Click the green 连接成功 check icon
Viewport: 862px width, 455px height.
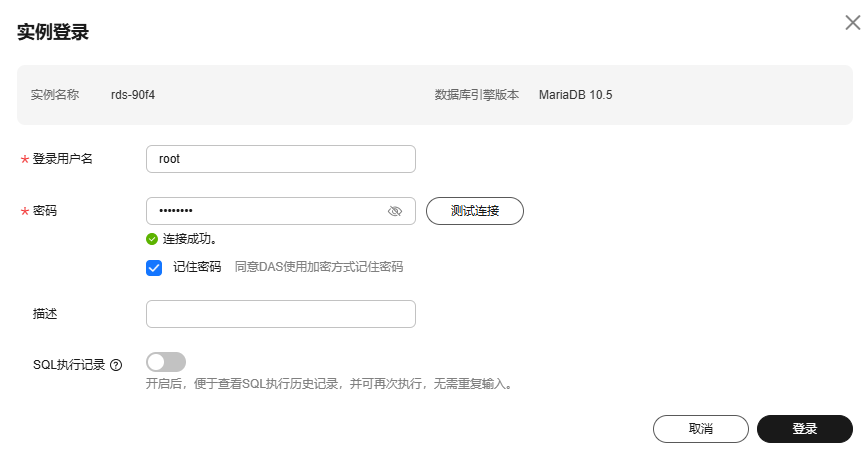[x=152, y=239]
